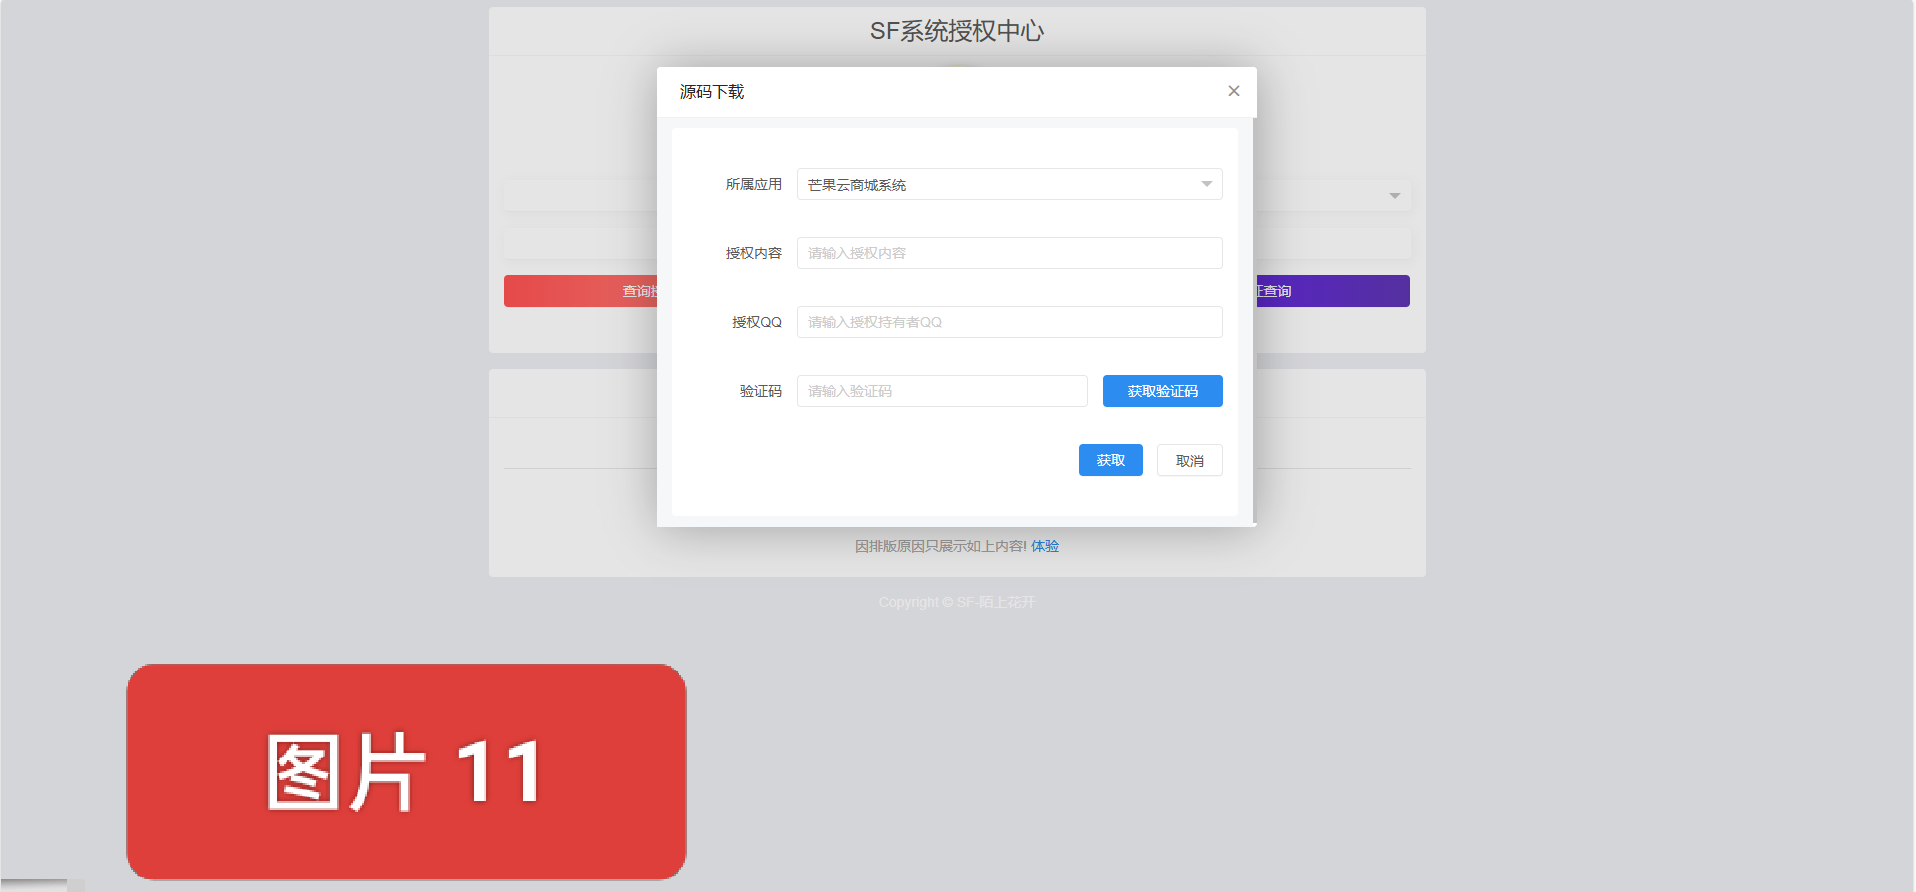Click the 授权QQ holder input box
Image resolution: width=1916 pixels, height=892 pixels.
(x=1008, y=322)
